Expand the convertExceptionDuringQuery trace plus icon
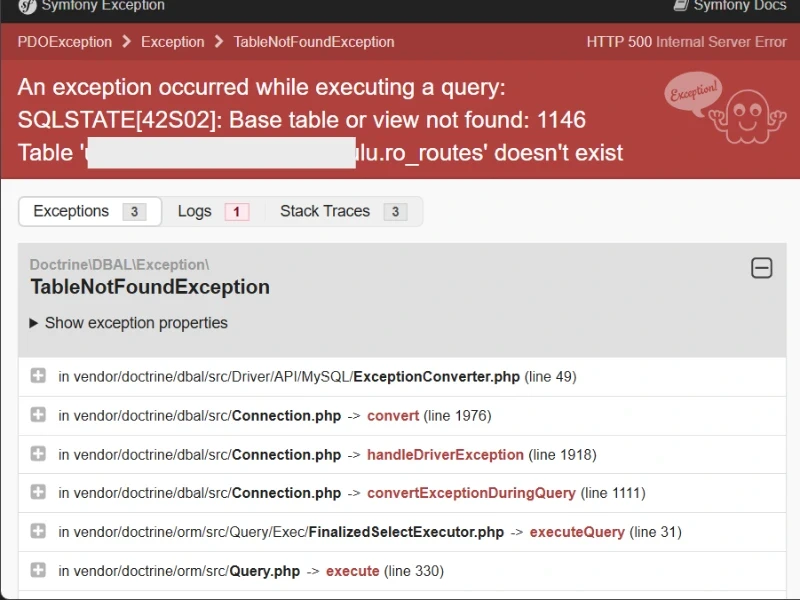 click(x=38, y=492)
